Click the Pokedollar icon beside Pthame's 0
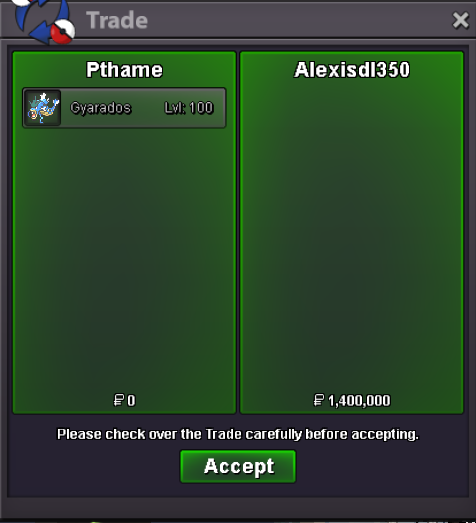This screenshot has width=476, height=523. (x=118, y=400)
